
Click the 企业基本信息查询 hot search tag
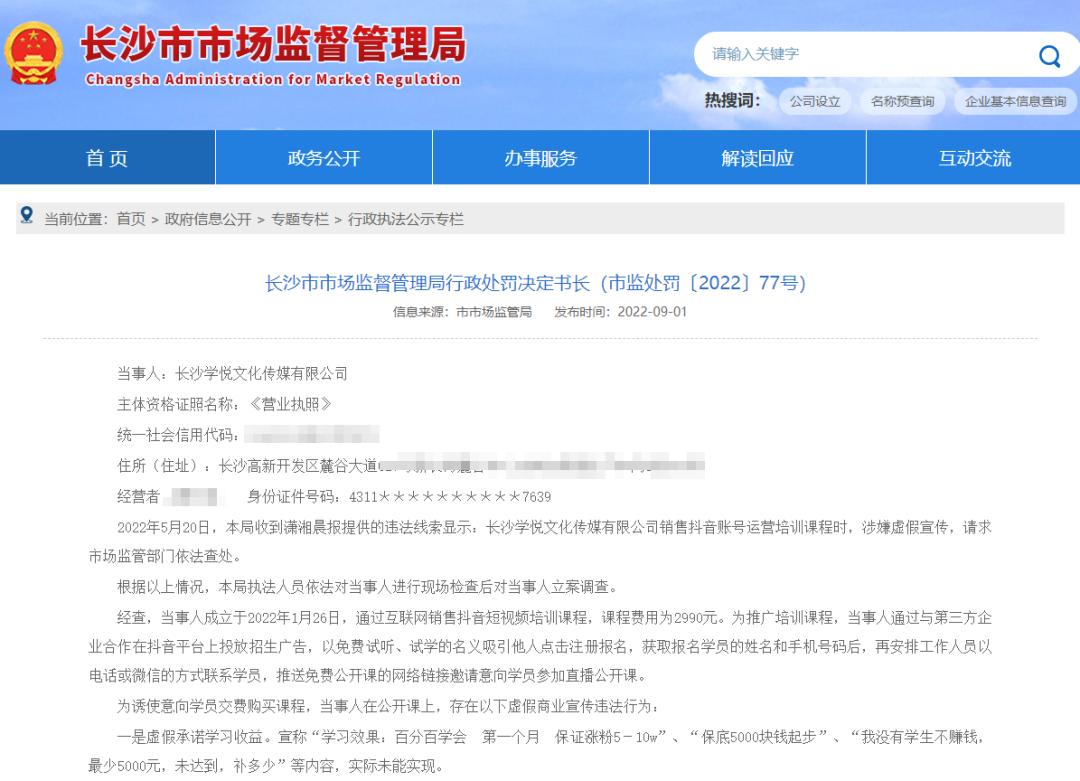[x=1015, y=101]
